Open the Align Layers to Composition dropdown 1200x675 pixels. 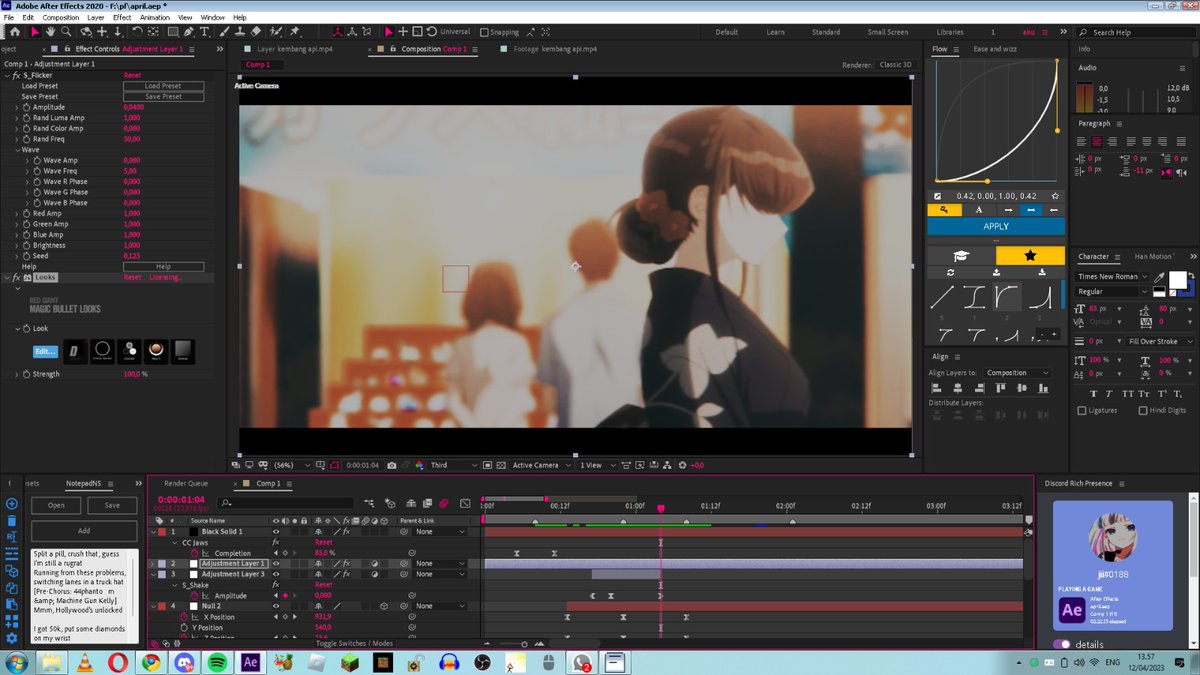click(x=1017, y=373)
